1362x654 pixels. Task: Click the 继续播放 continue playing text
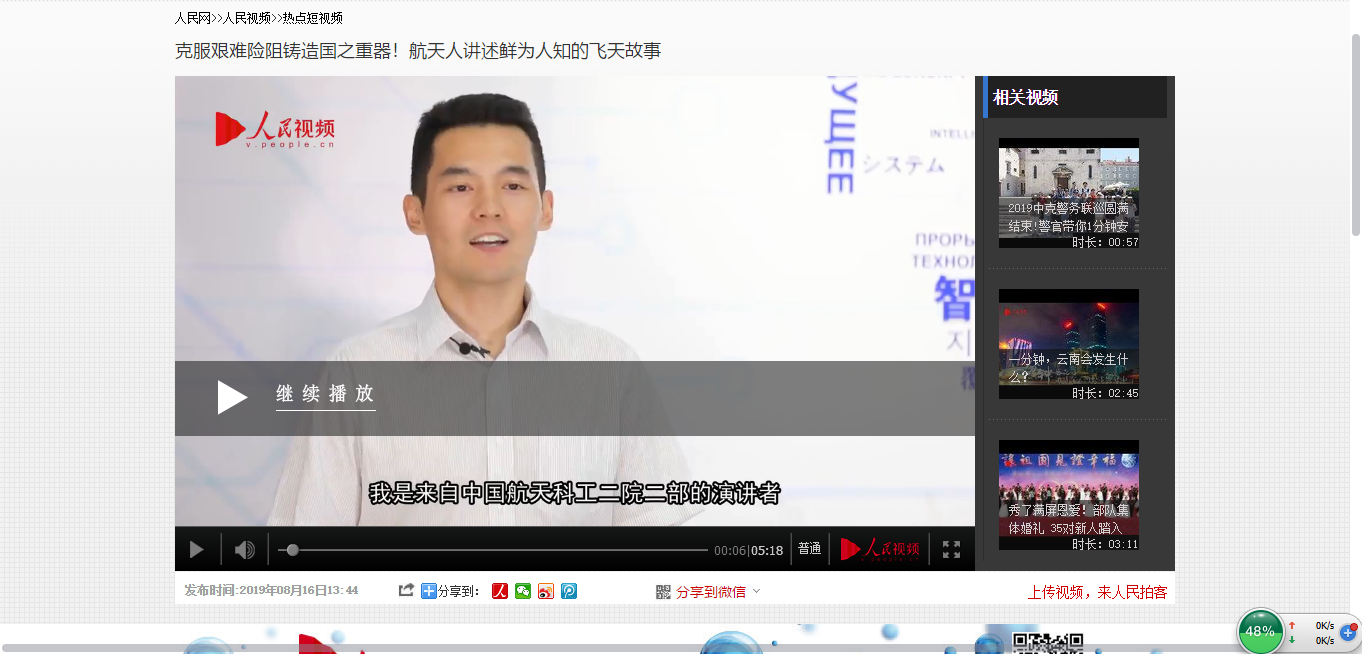(325, 394)
